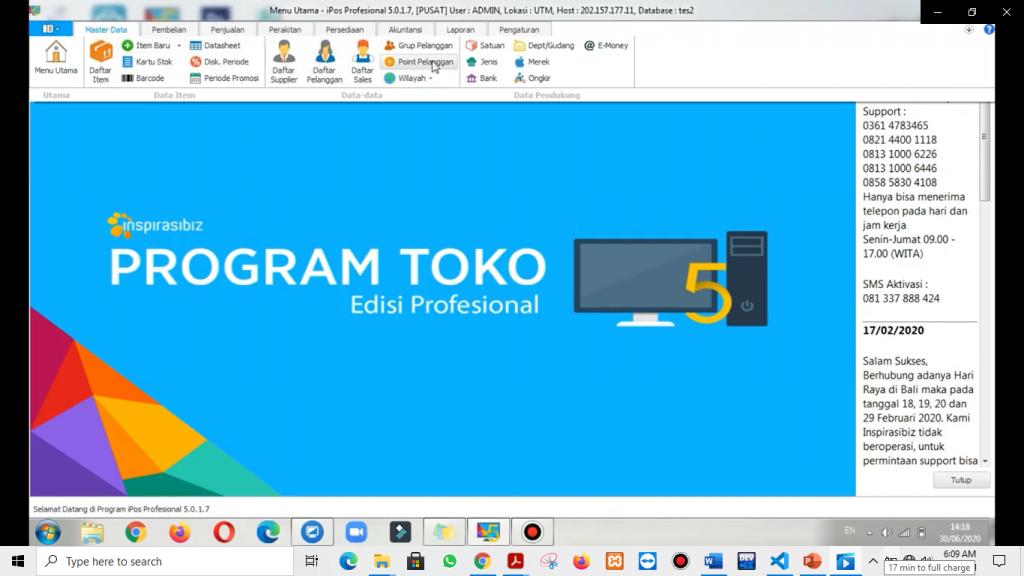Expand the Item Baru dropdown arrow

[x=179, y=45]
